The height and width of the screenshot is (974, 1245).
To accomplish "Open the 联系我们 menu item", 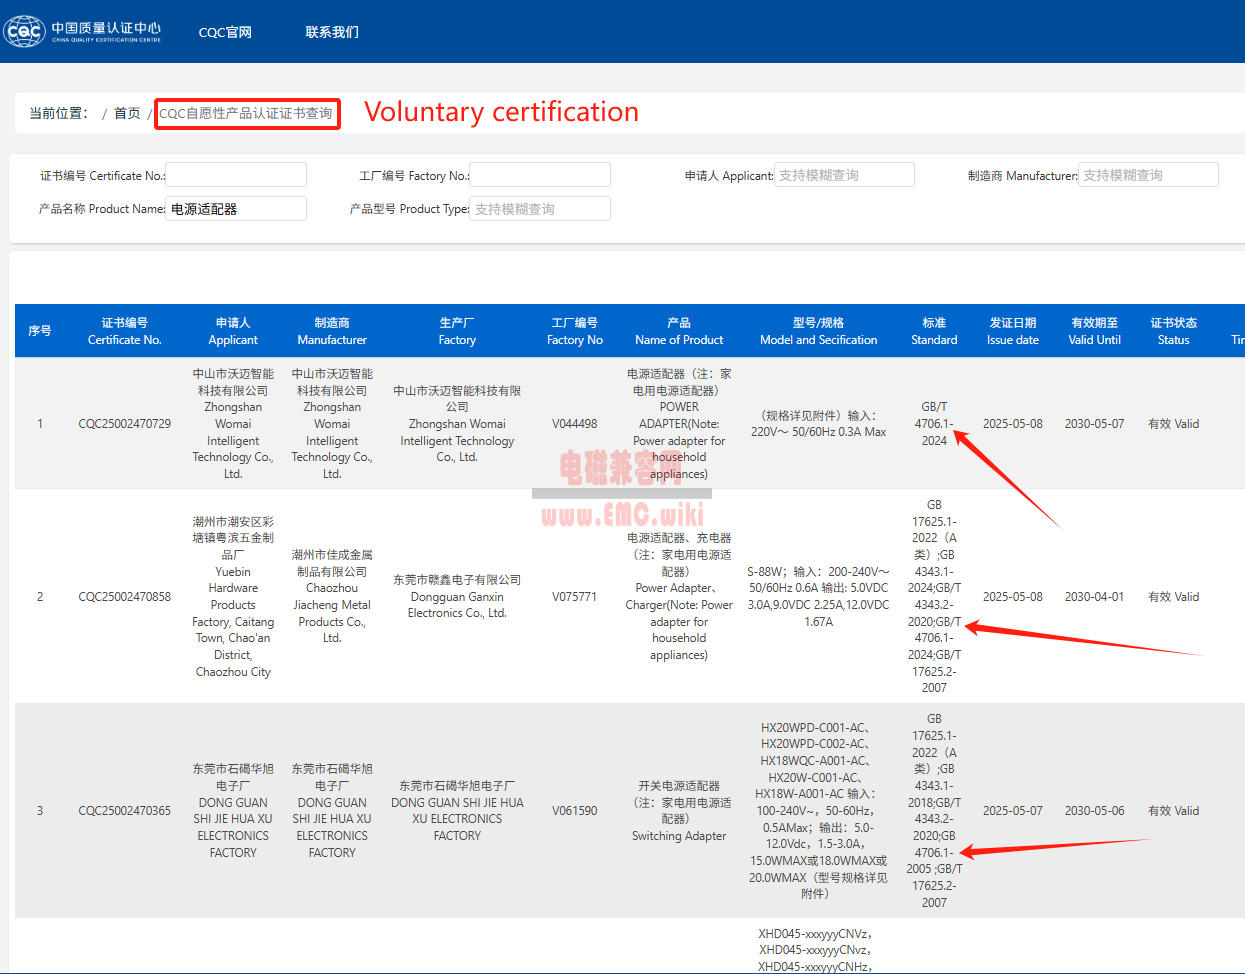I will 332,32.
